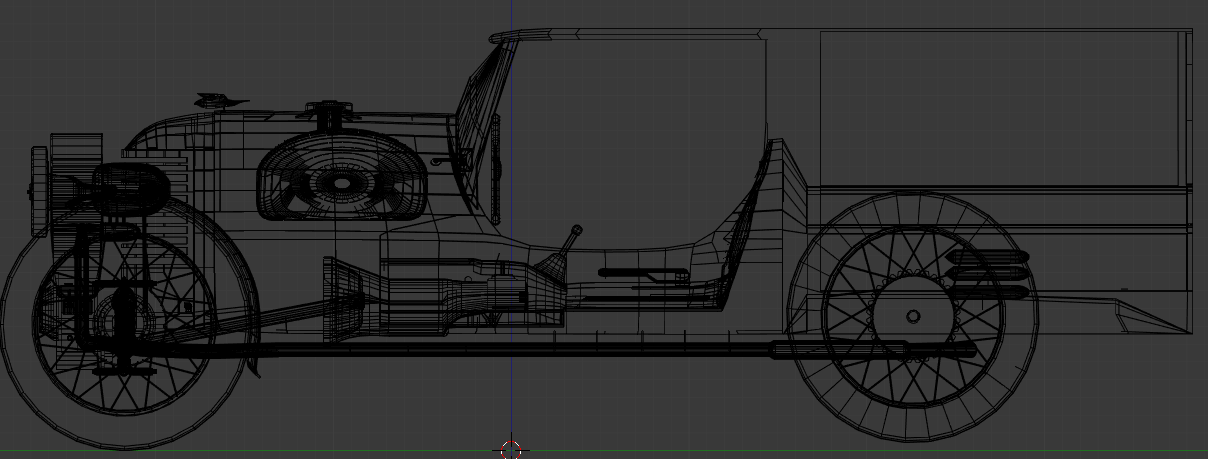Select the rear leaf spring above rear wheel
This screenshot has width=1208, height=459.
[988, 274]
